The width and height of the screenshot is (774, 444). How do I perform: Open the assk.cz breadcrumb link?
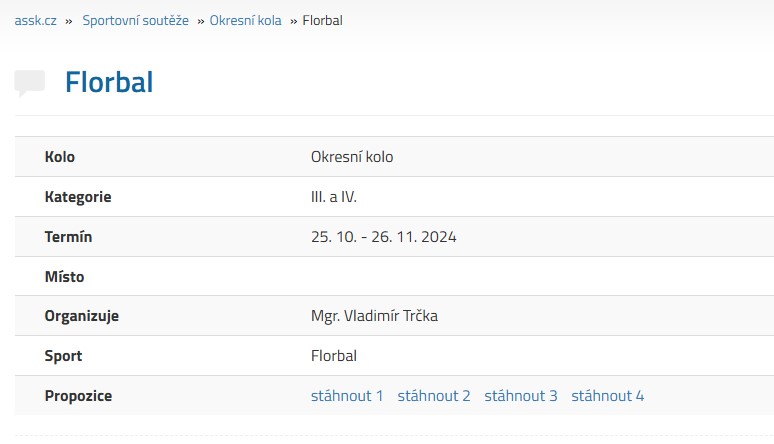tap(36, 21)
